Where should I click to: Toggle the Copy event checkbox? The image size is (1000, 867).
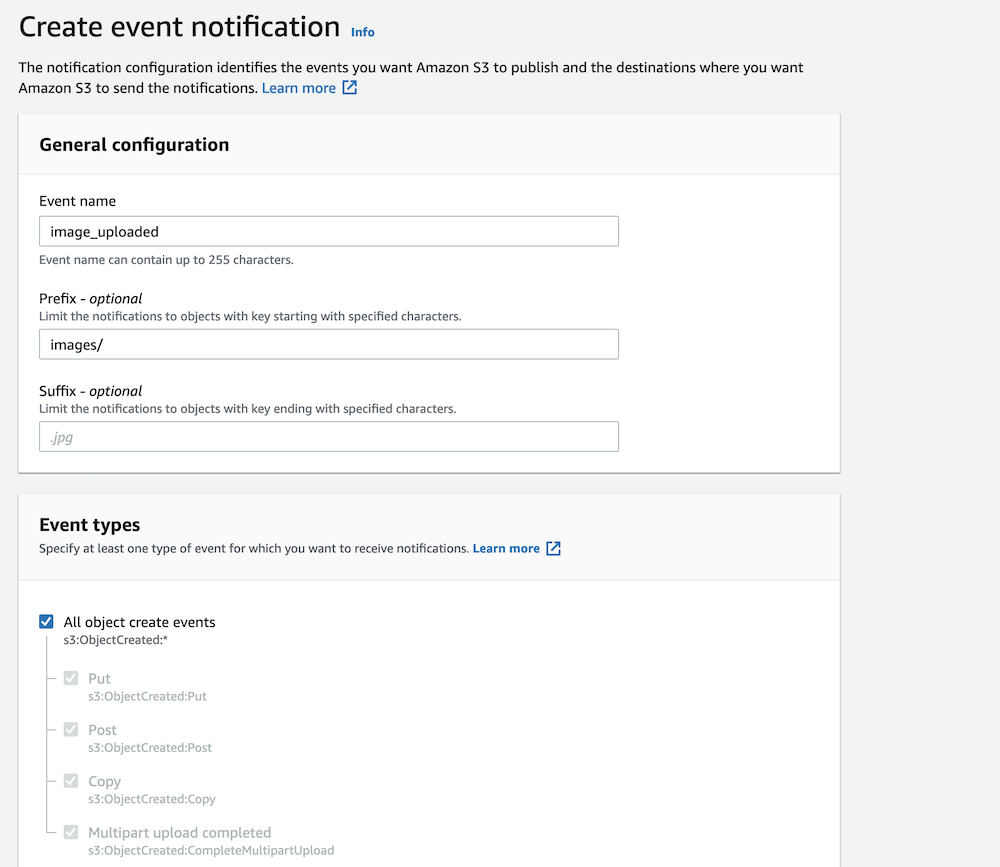[x=70, y=780]
